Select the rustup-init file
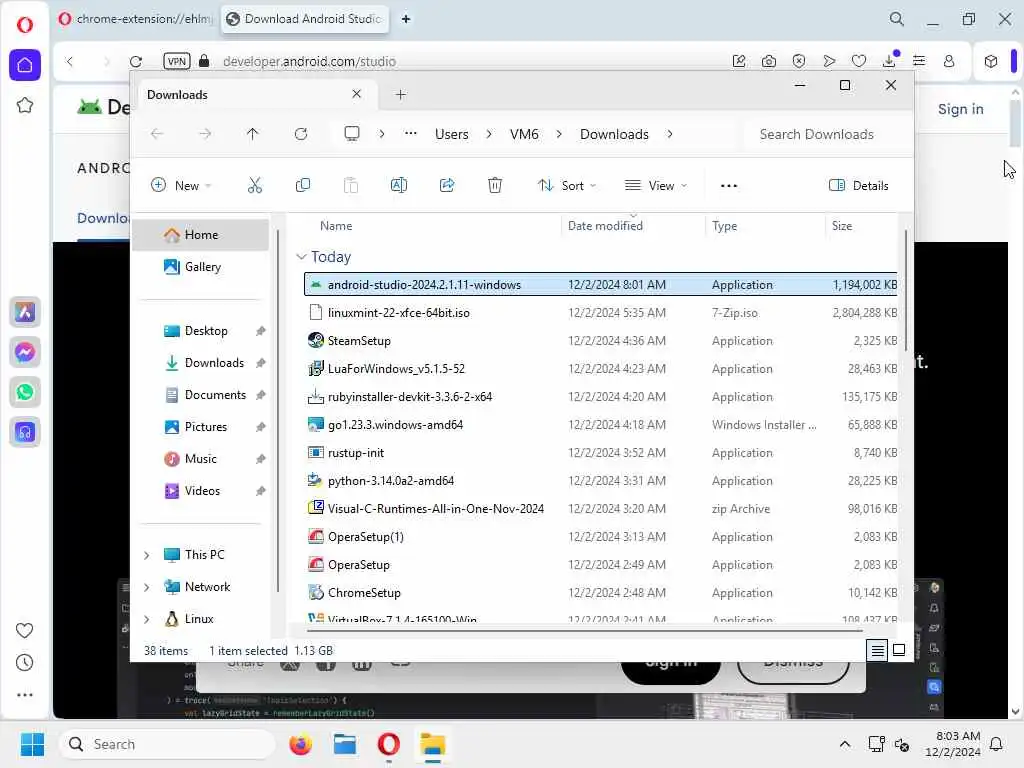 [601, 453]
